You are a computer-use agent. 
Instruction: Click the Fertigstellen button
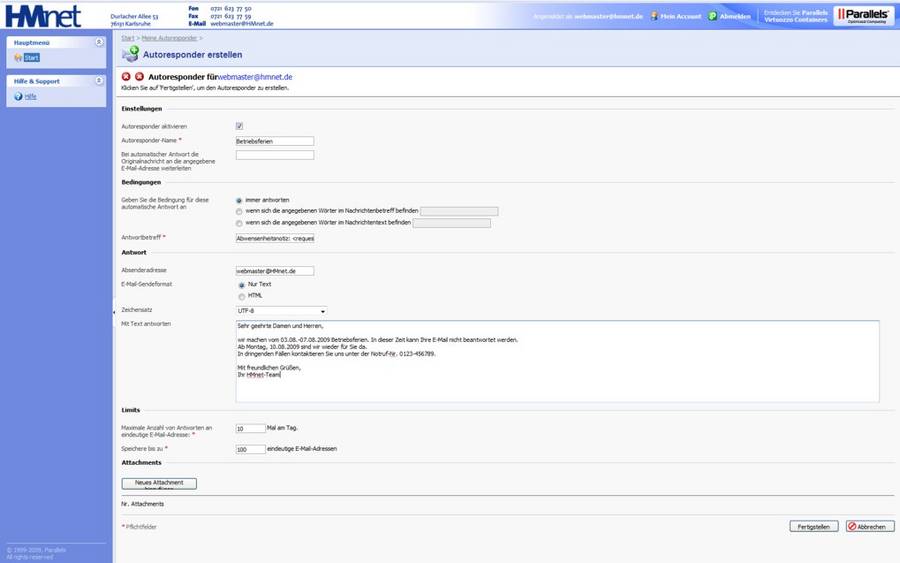(814, 526)
